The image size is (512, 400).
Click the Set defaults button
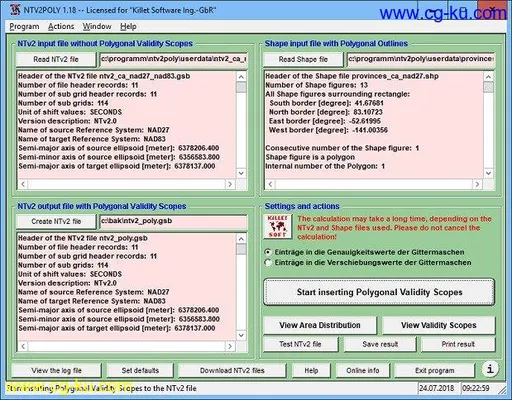coord(140,370)
